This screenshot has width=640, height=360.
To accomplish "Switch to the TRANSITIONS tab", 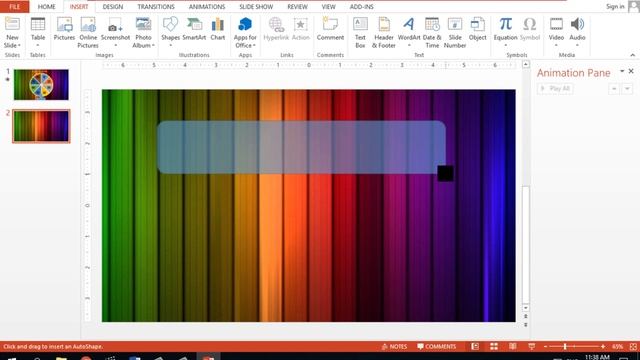I will [156, 7].
